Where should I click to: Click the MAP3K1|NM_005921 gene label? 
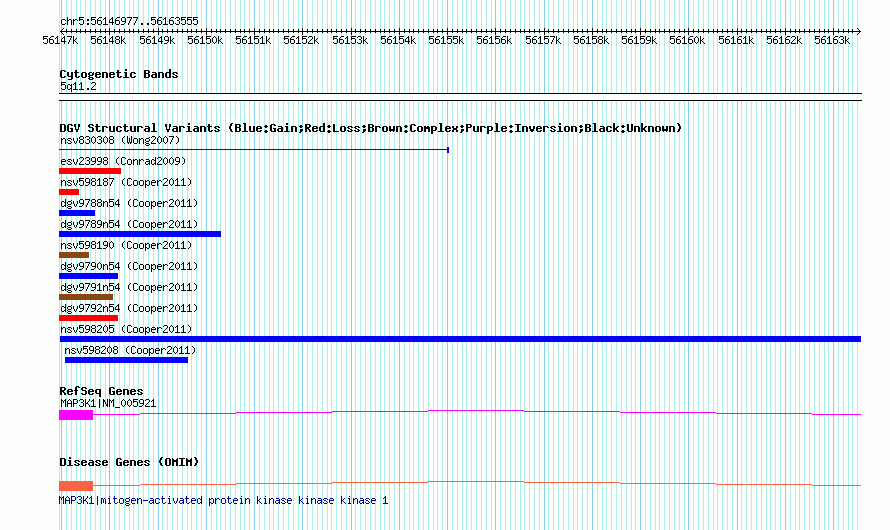[x=108, y=403]
